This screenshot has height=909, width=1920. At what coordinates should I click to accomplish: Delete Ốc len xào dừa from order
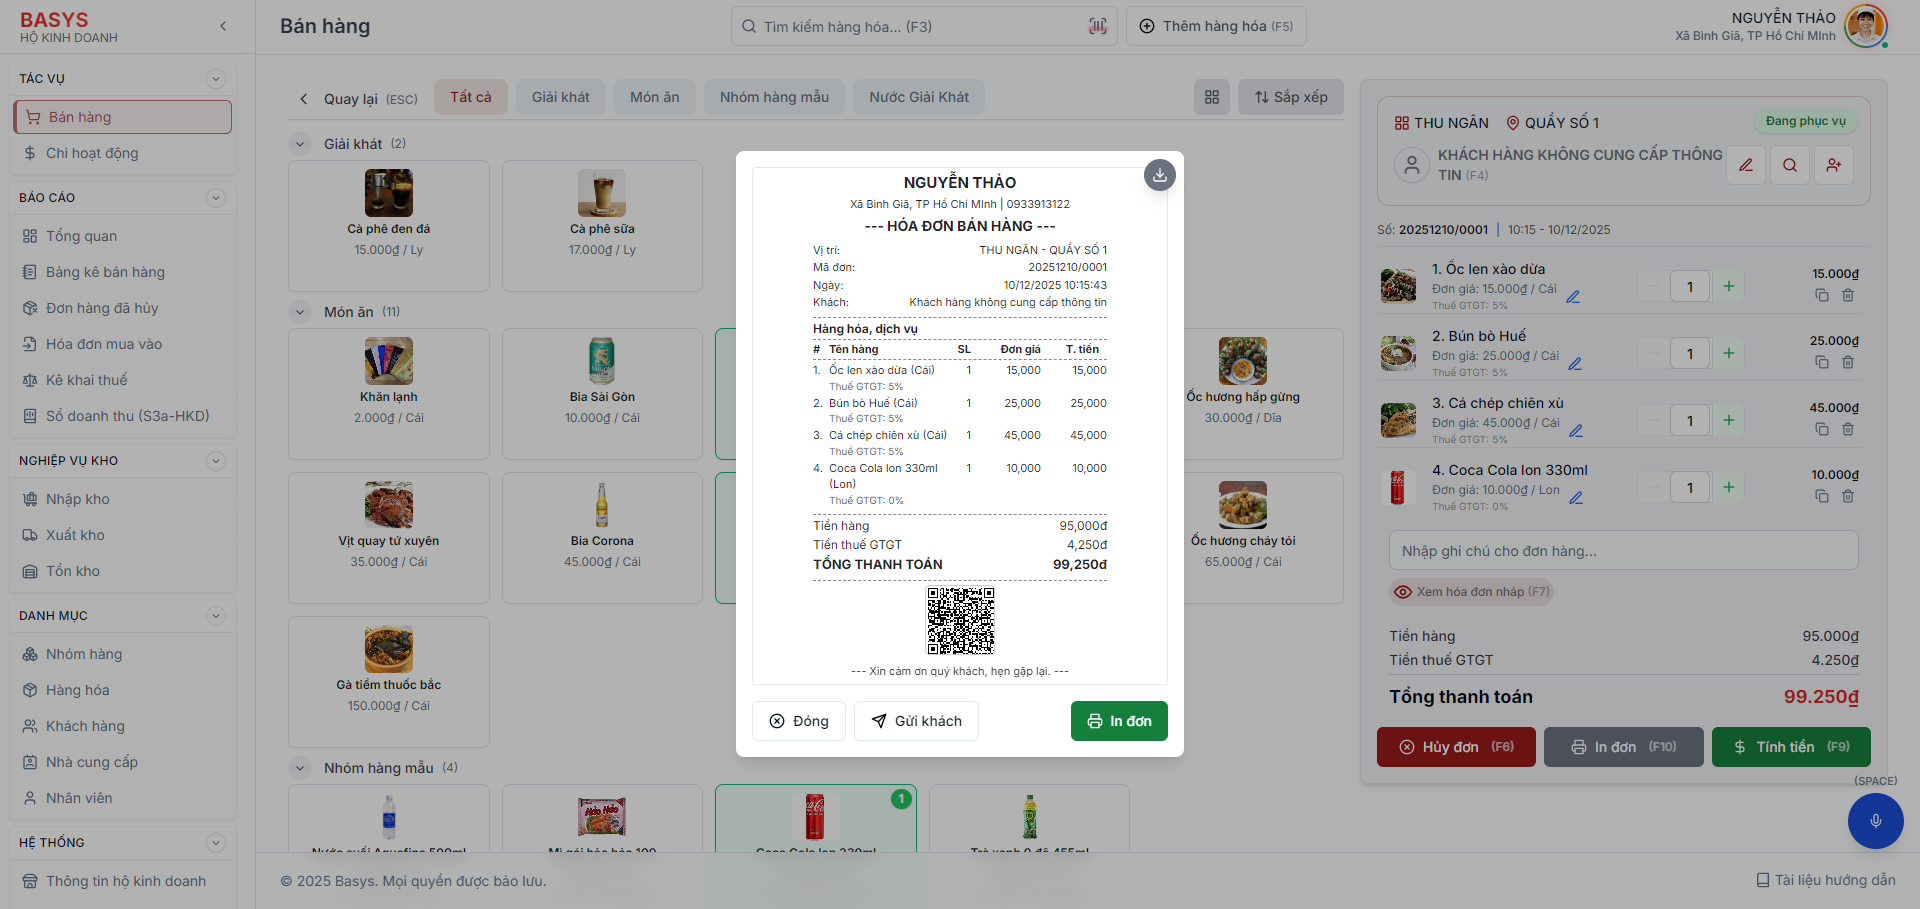(1848, 295)
